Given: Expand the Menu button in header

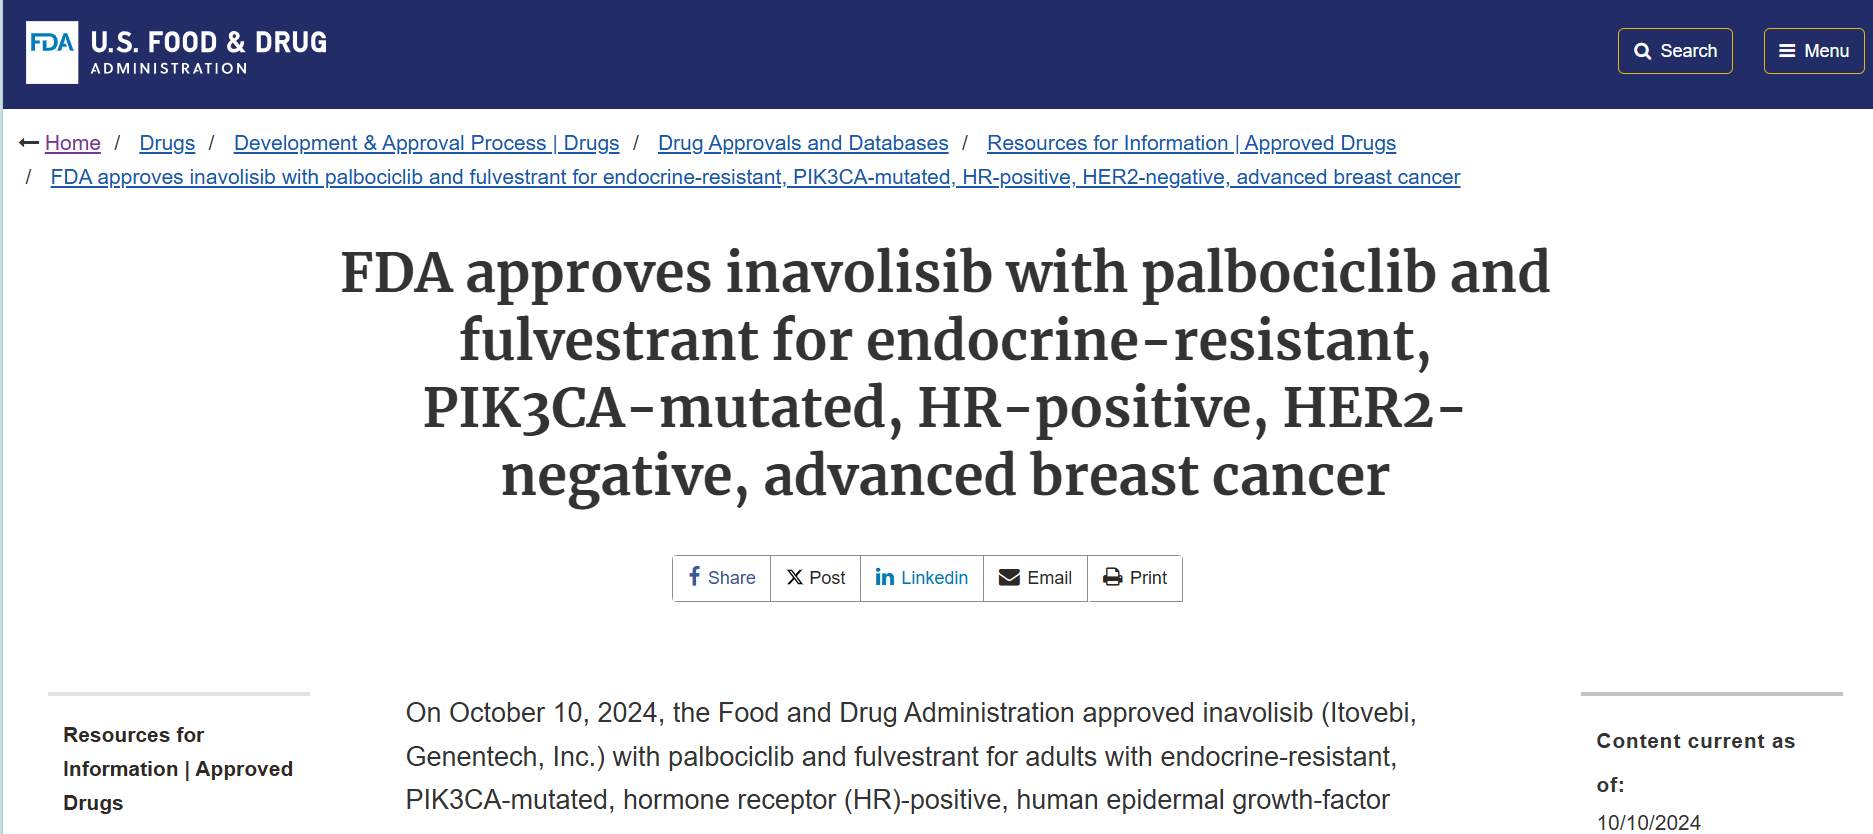Looking at the screenshot, I should point(1814,51).
